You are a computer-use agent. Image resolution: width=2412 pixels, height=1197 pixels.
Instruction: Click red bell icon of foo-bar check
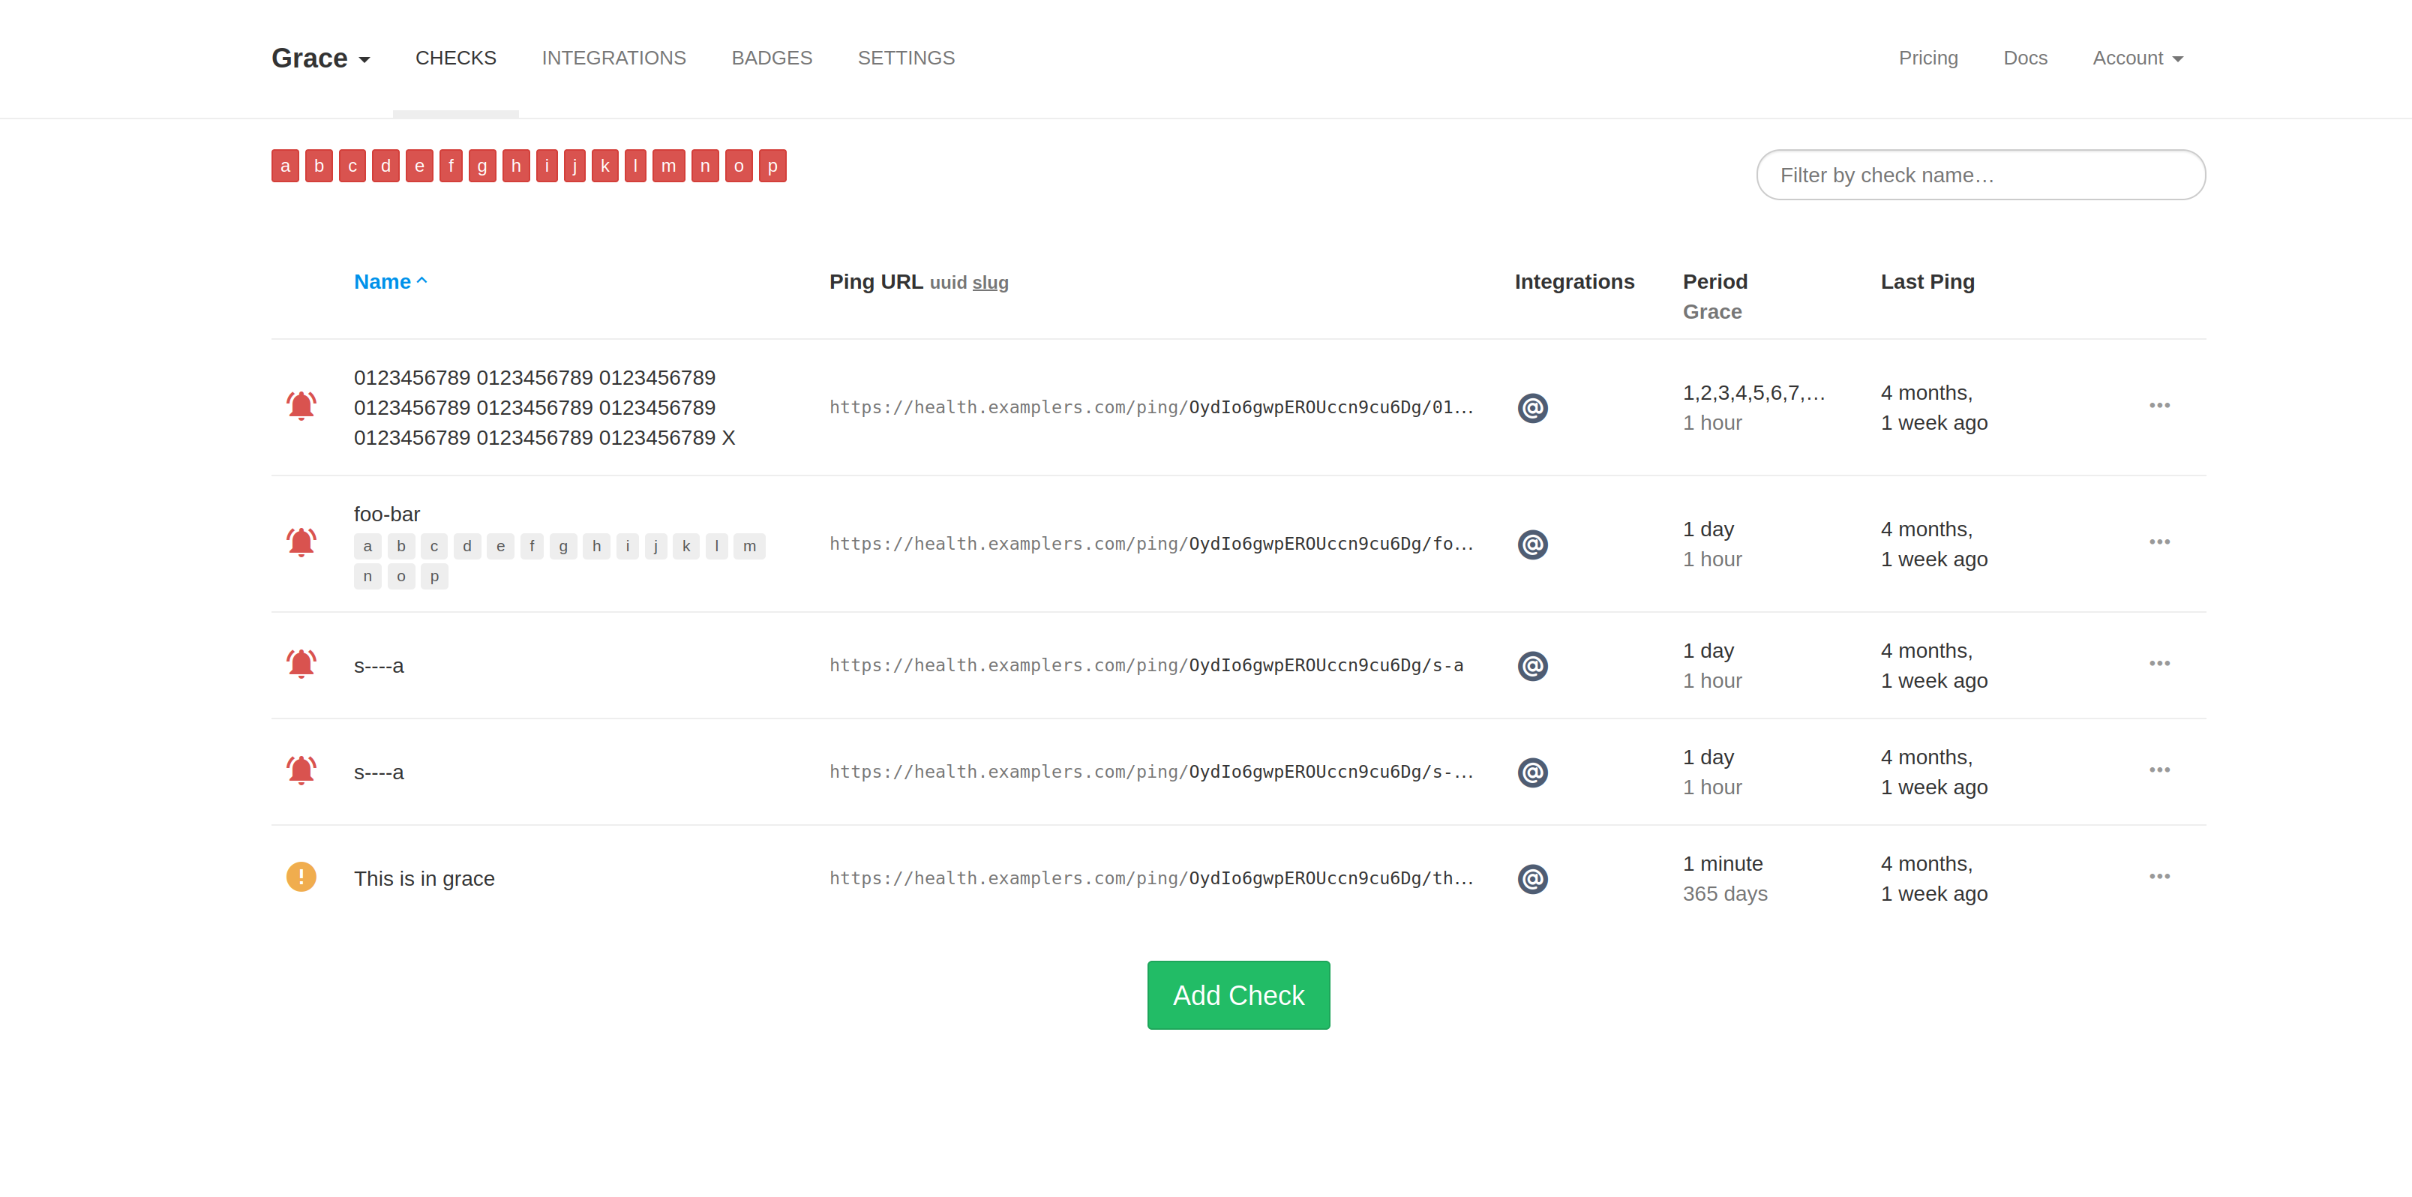coord(301,542)
